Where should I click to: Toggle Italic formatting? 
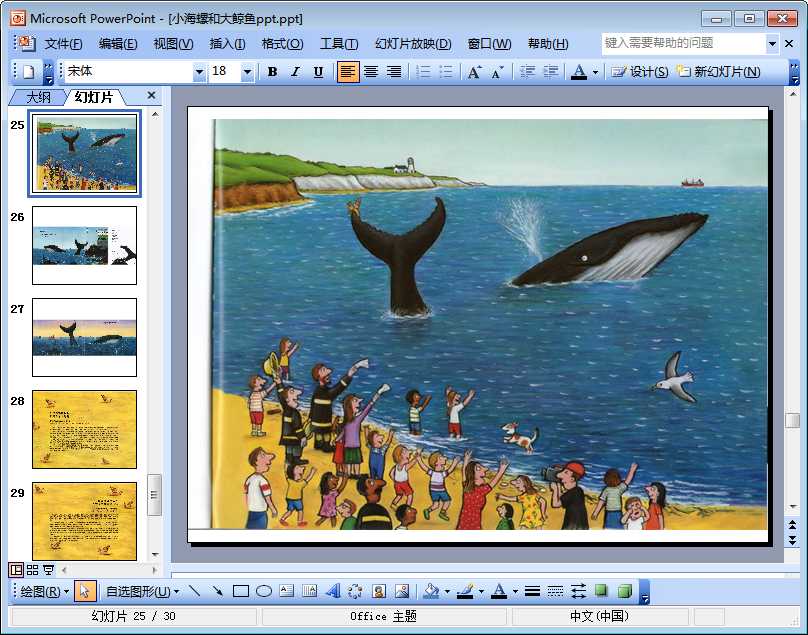(295, 72)
